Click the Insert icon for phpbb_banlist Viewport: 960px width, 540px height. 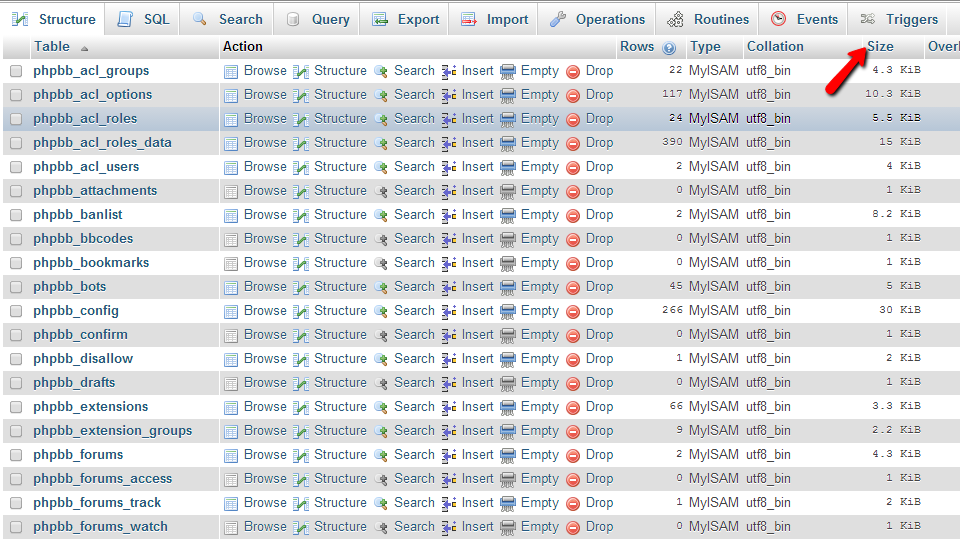point(449,215)
